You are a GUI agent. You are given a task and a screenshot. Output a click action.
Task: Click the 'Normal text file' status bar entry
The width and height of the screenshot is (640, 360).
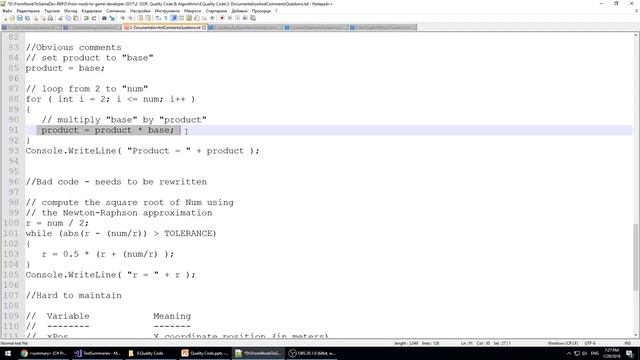[14, 343]
